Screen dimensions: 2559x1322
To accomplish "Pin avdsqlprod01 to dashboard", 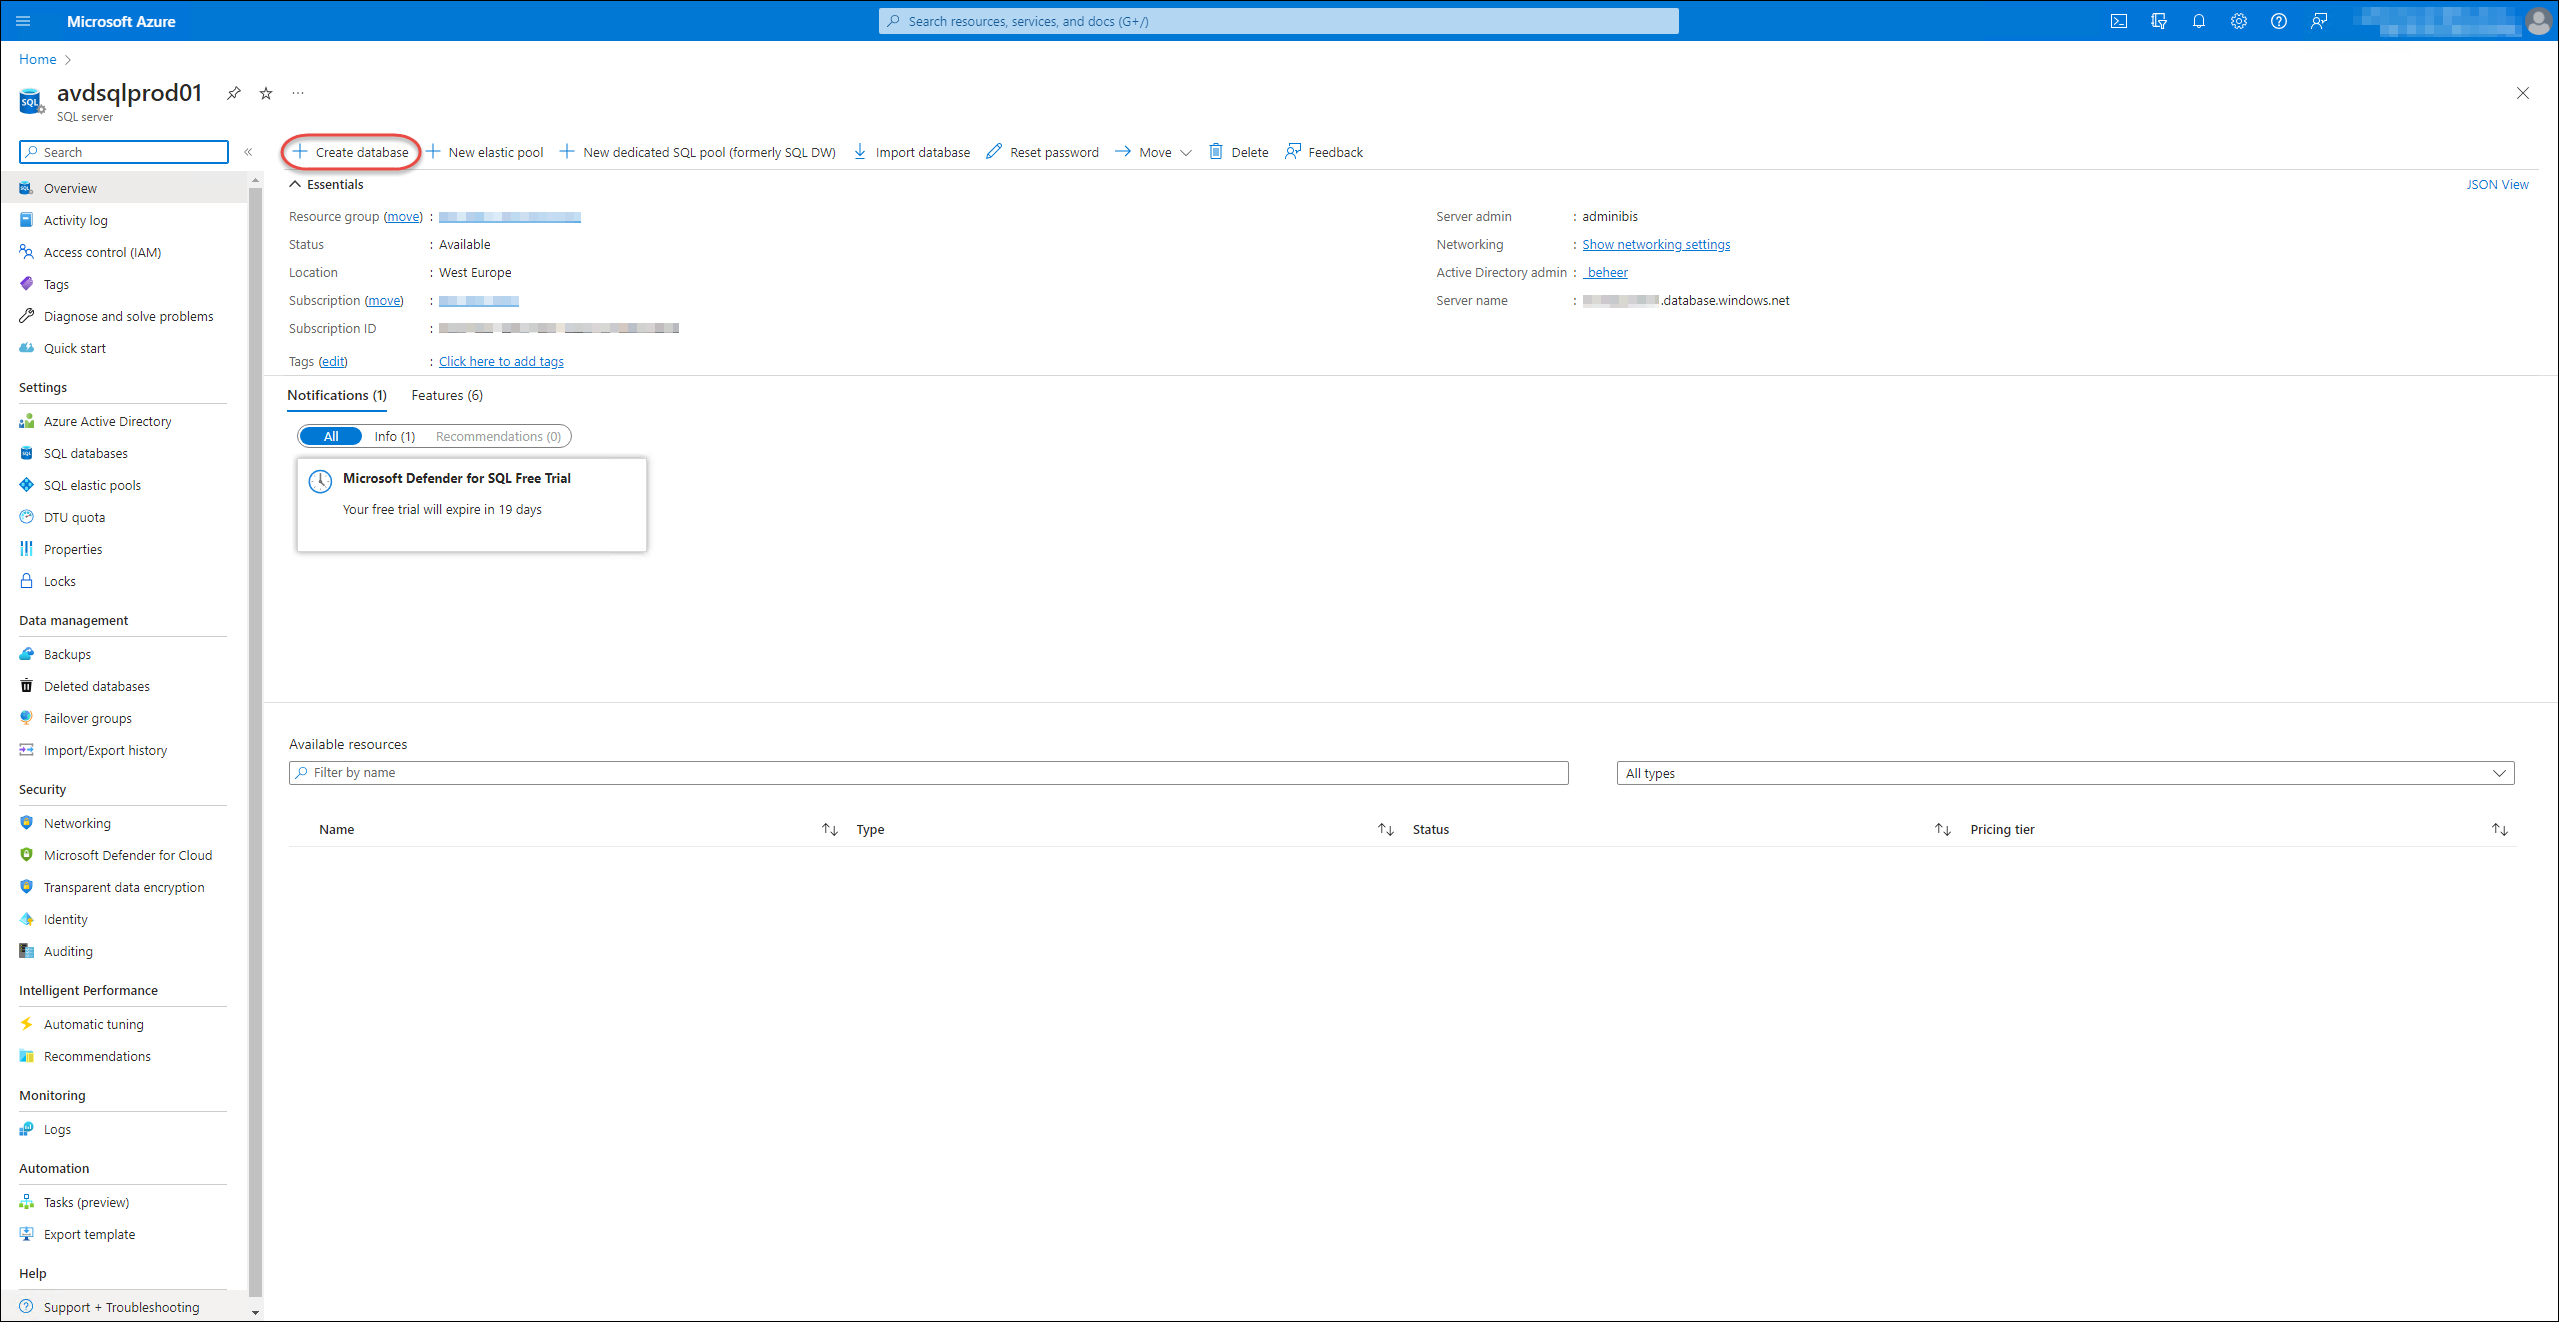I will (233, 93).
